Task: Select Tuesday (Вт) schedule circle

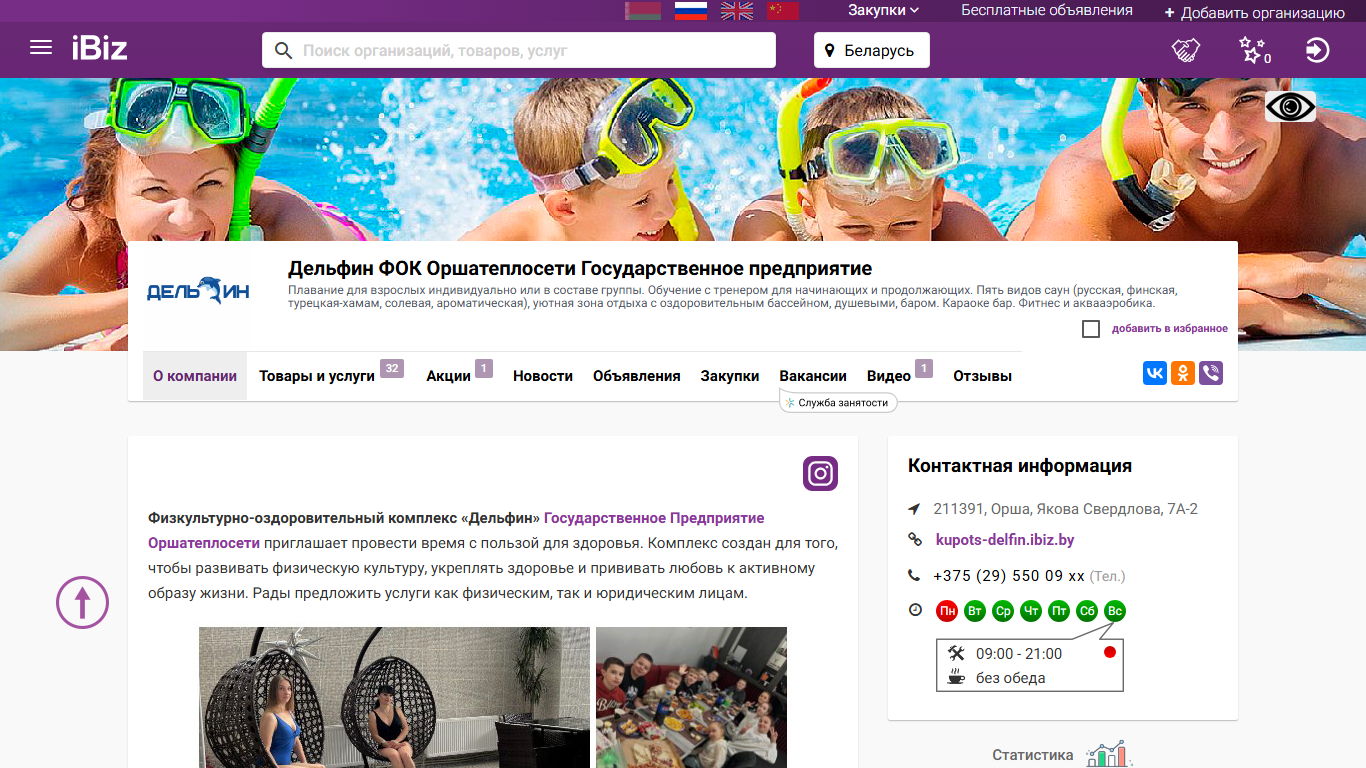Action: 975,611
